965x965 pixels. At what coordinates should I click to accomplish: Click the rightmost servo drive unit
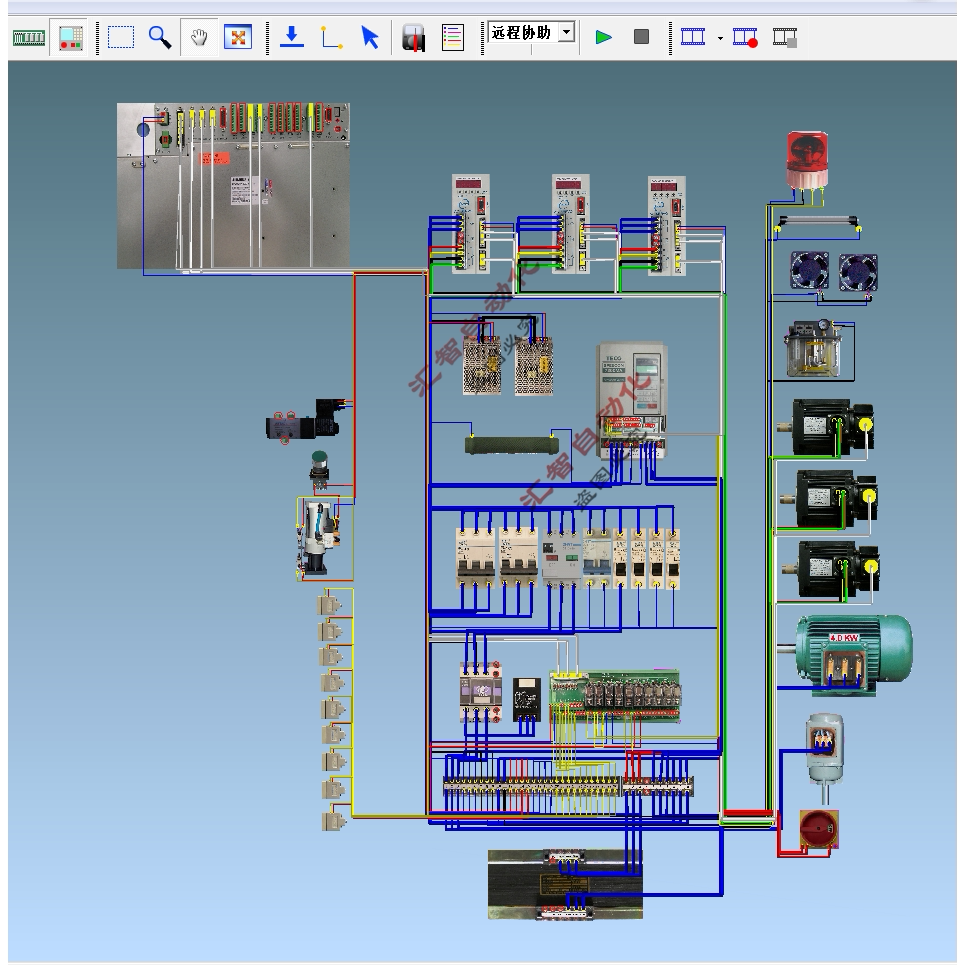click(x=667, y=225)
